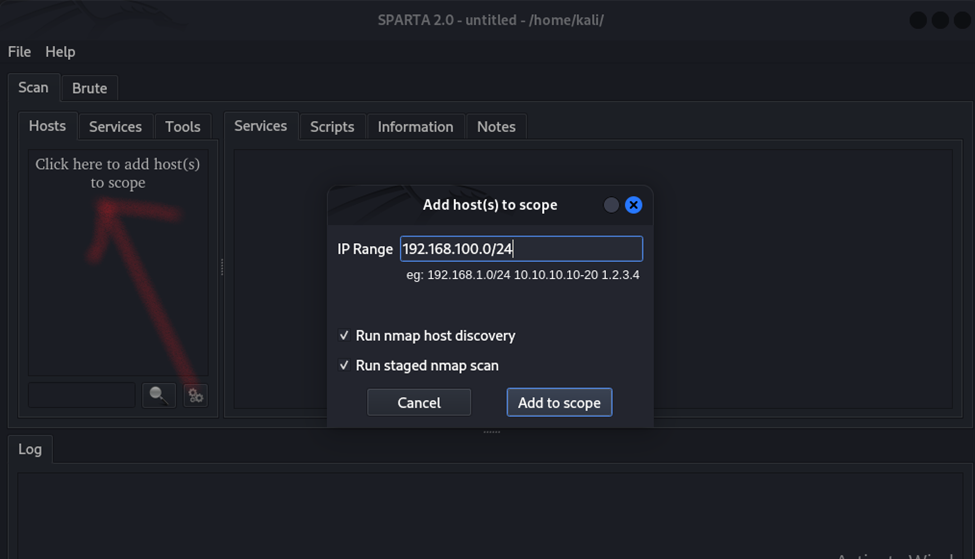Click the magnifier search icon under hosts
Viewport: 975px width, 559px height.
[x=159, y=395]
